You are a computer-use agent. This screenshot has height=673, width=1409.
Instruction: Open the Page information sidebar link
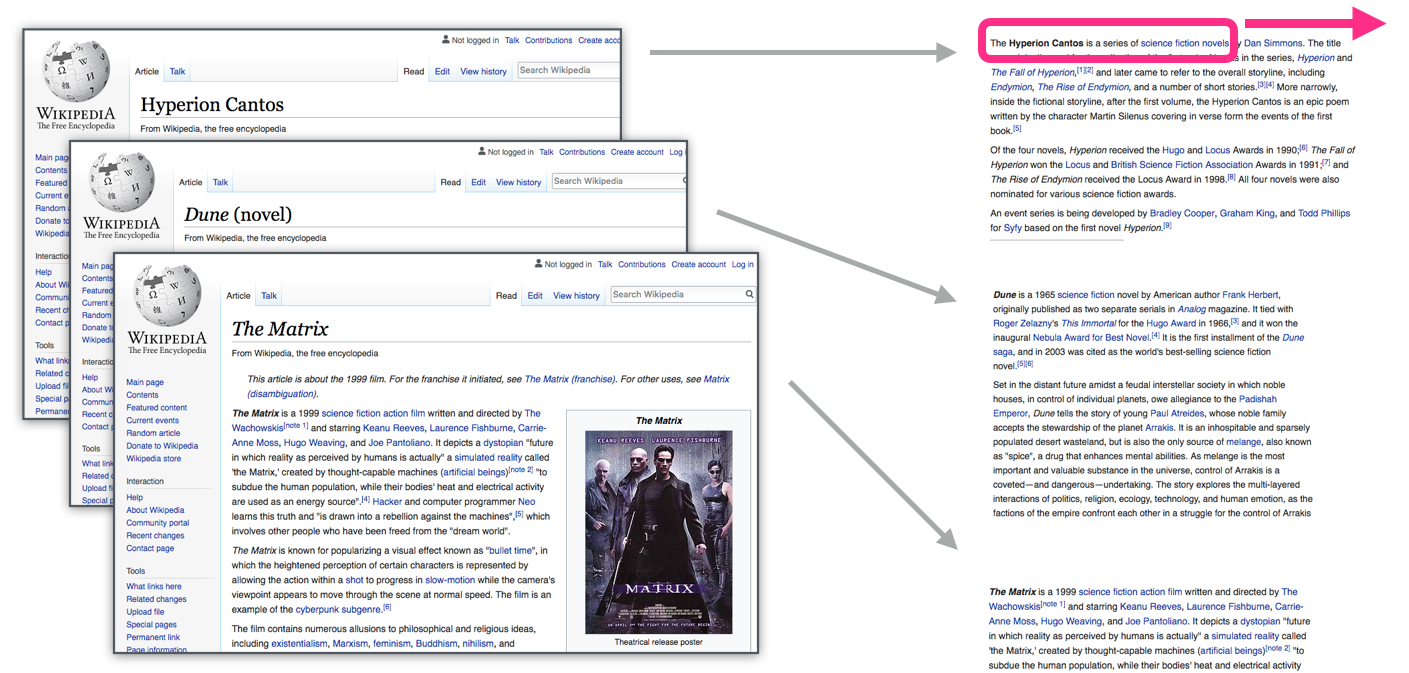click(x=156, y=650)
